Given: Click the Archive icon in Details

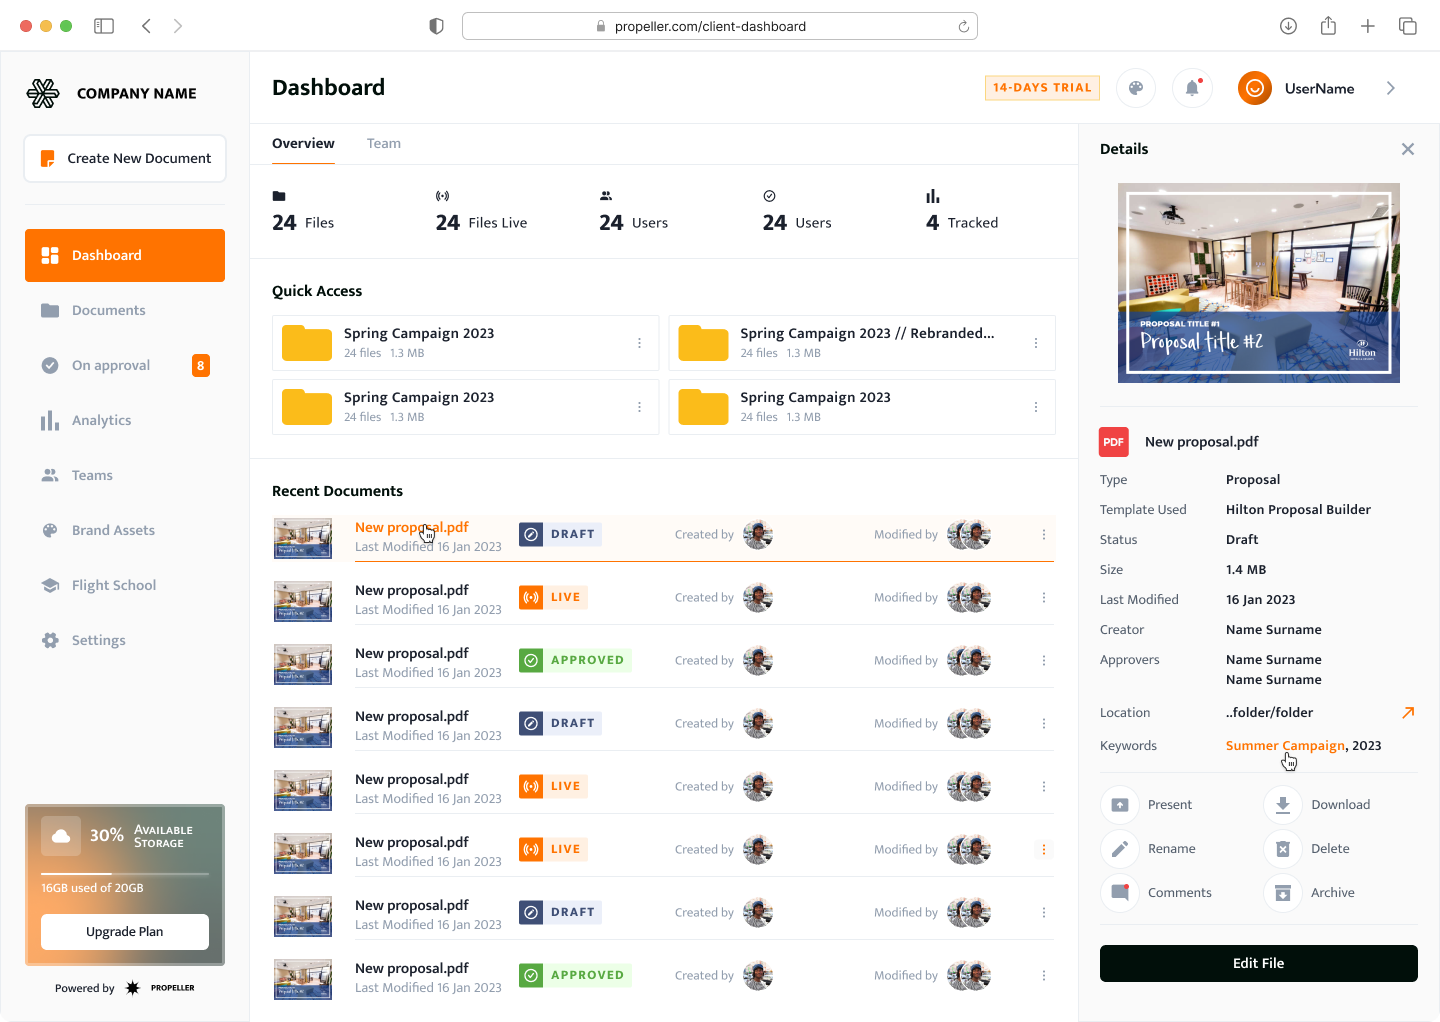Looking at the screenshot, I should 1283,893.
